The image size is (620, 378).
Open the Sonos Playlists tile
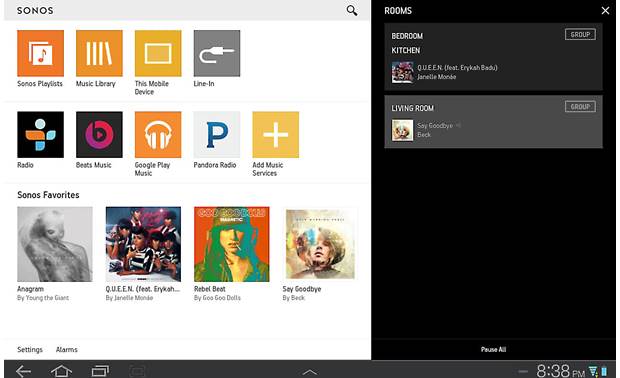40,53
